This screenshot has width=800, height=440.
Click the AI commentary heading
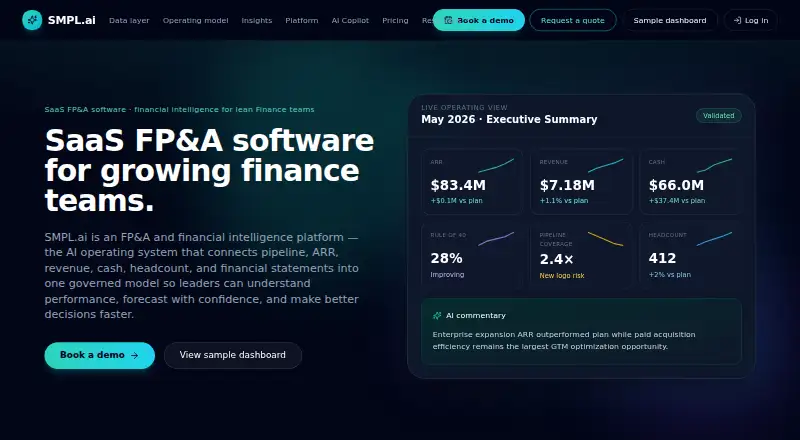[x=476, y=315]
